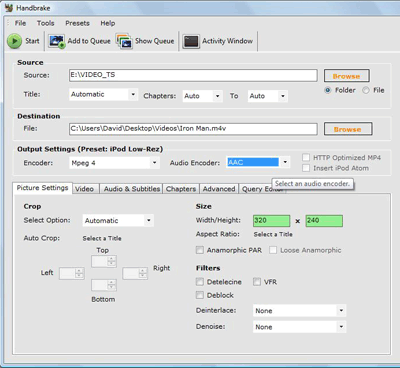Click the green Start encode icon

point(14,41)
